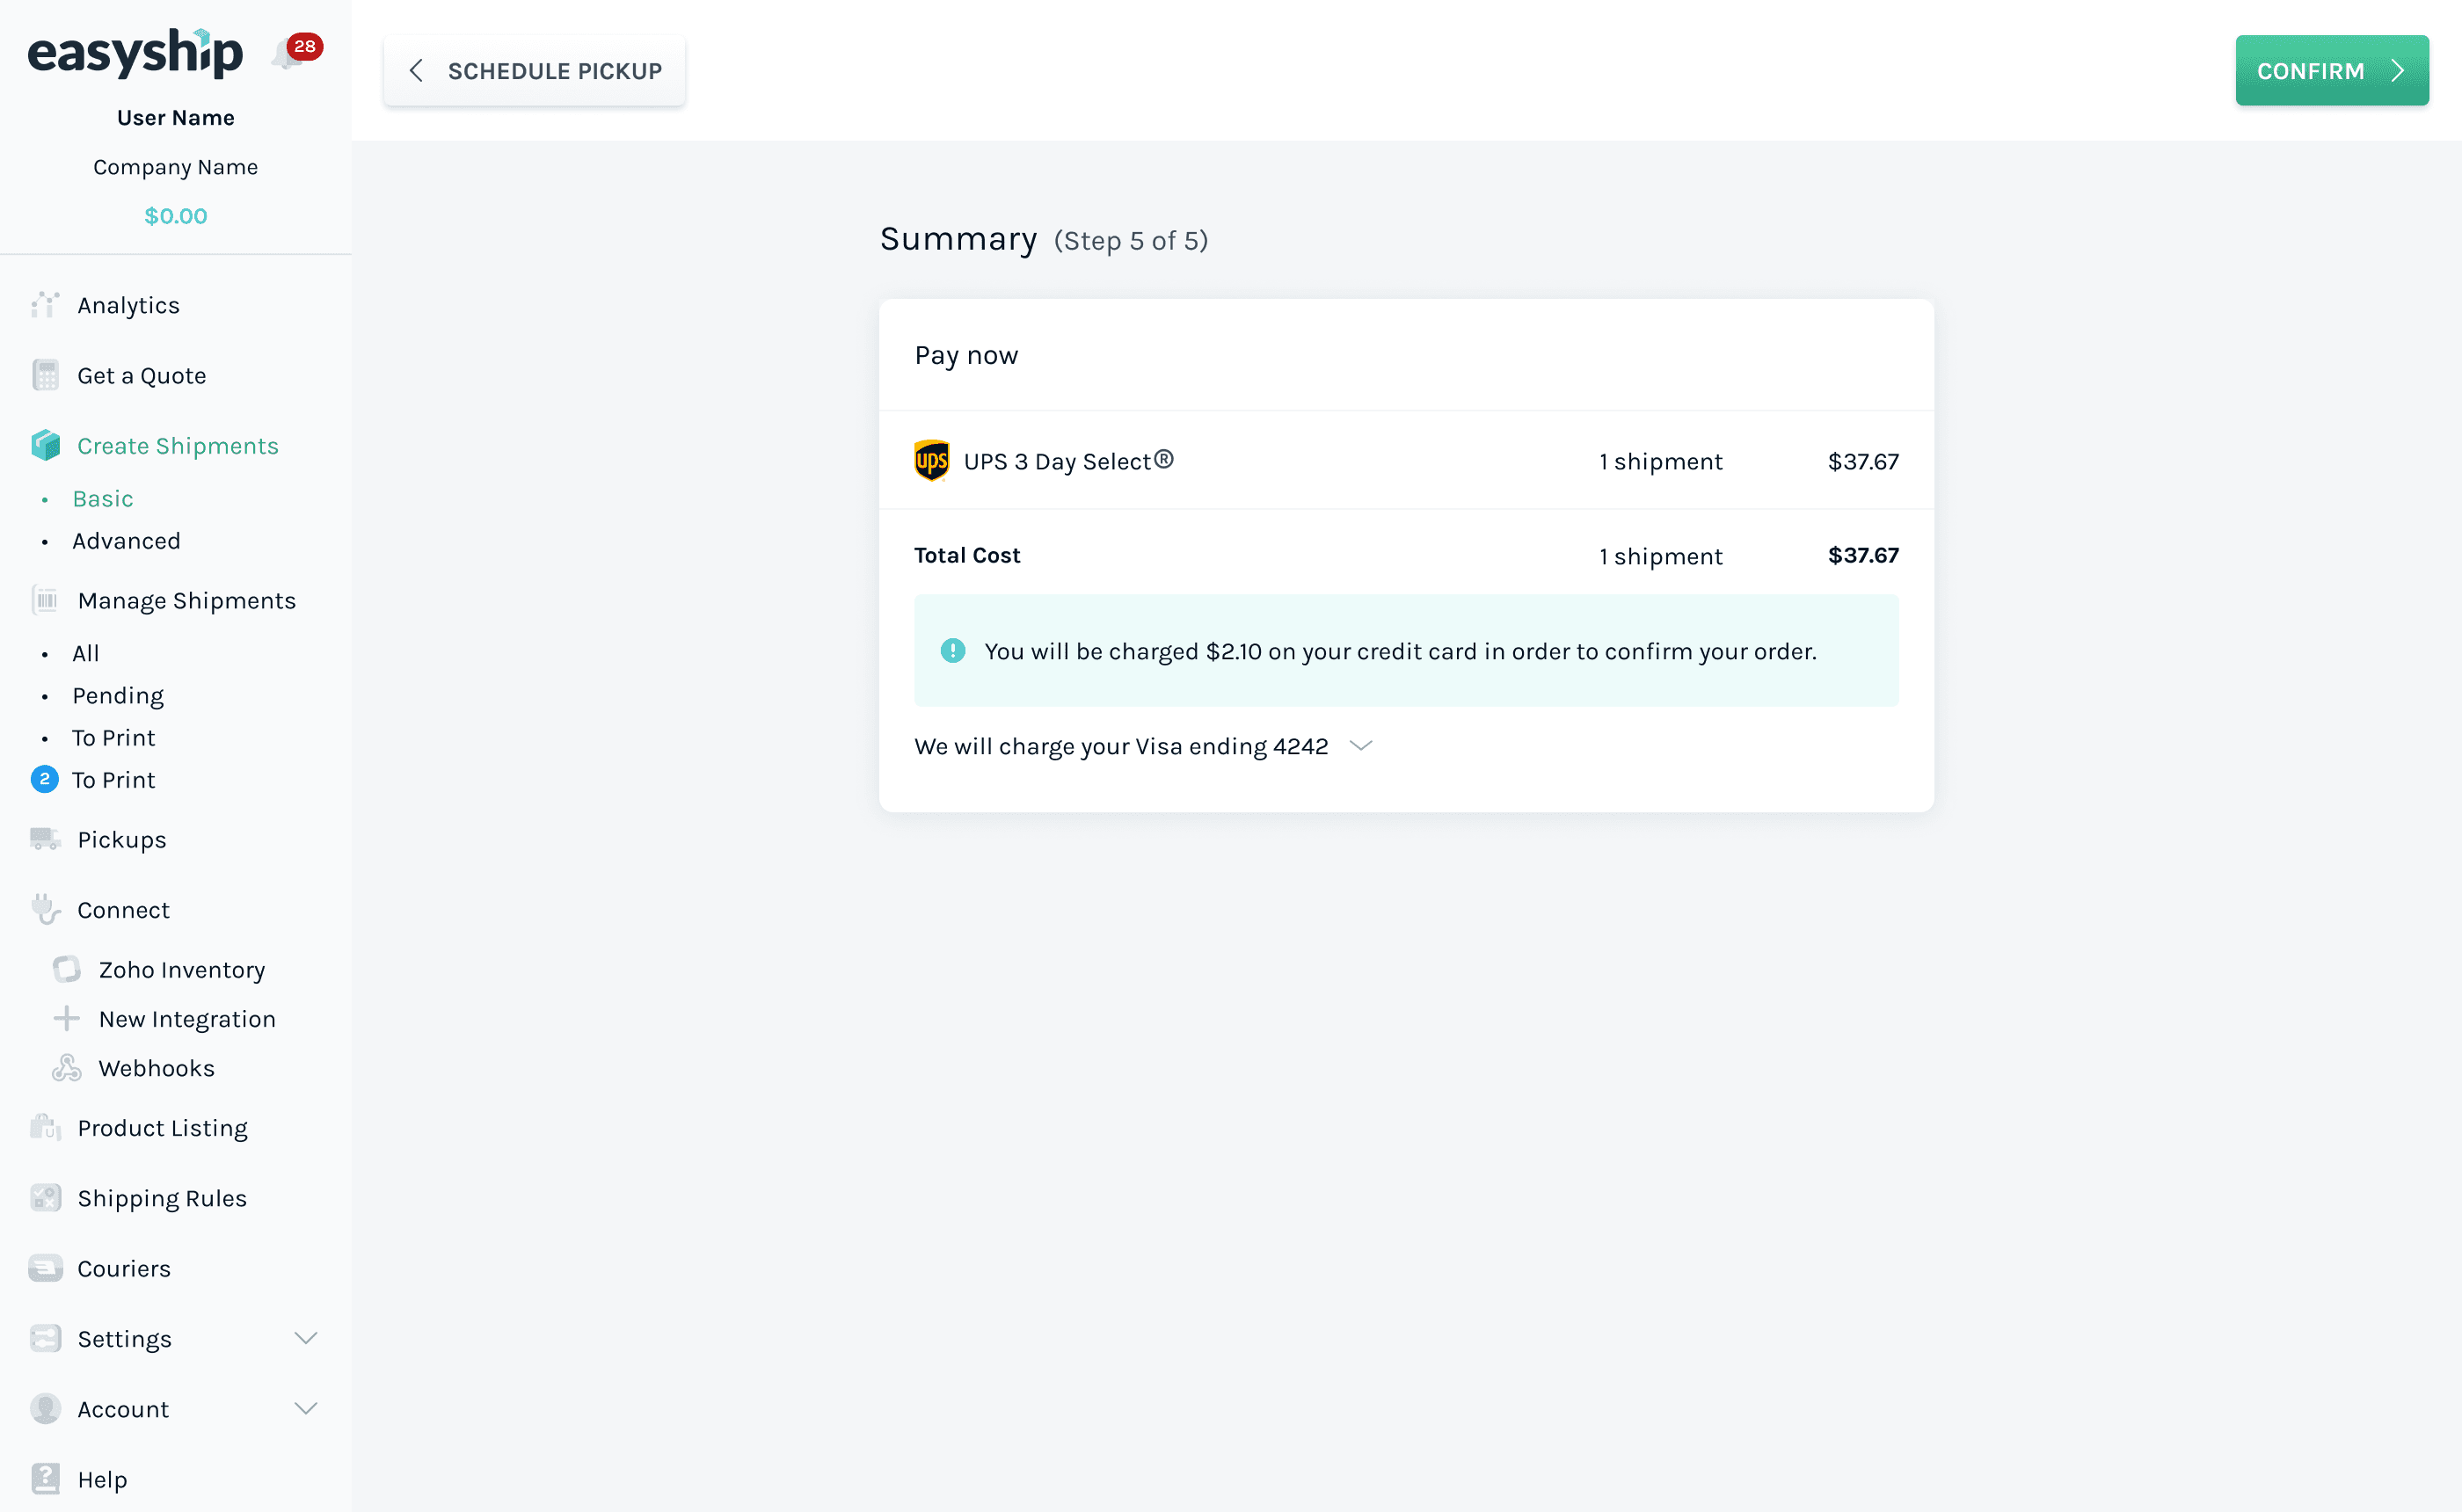Open the Get a Quote calculator icon

pyautogui.click(x=45, y=375)
